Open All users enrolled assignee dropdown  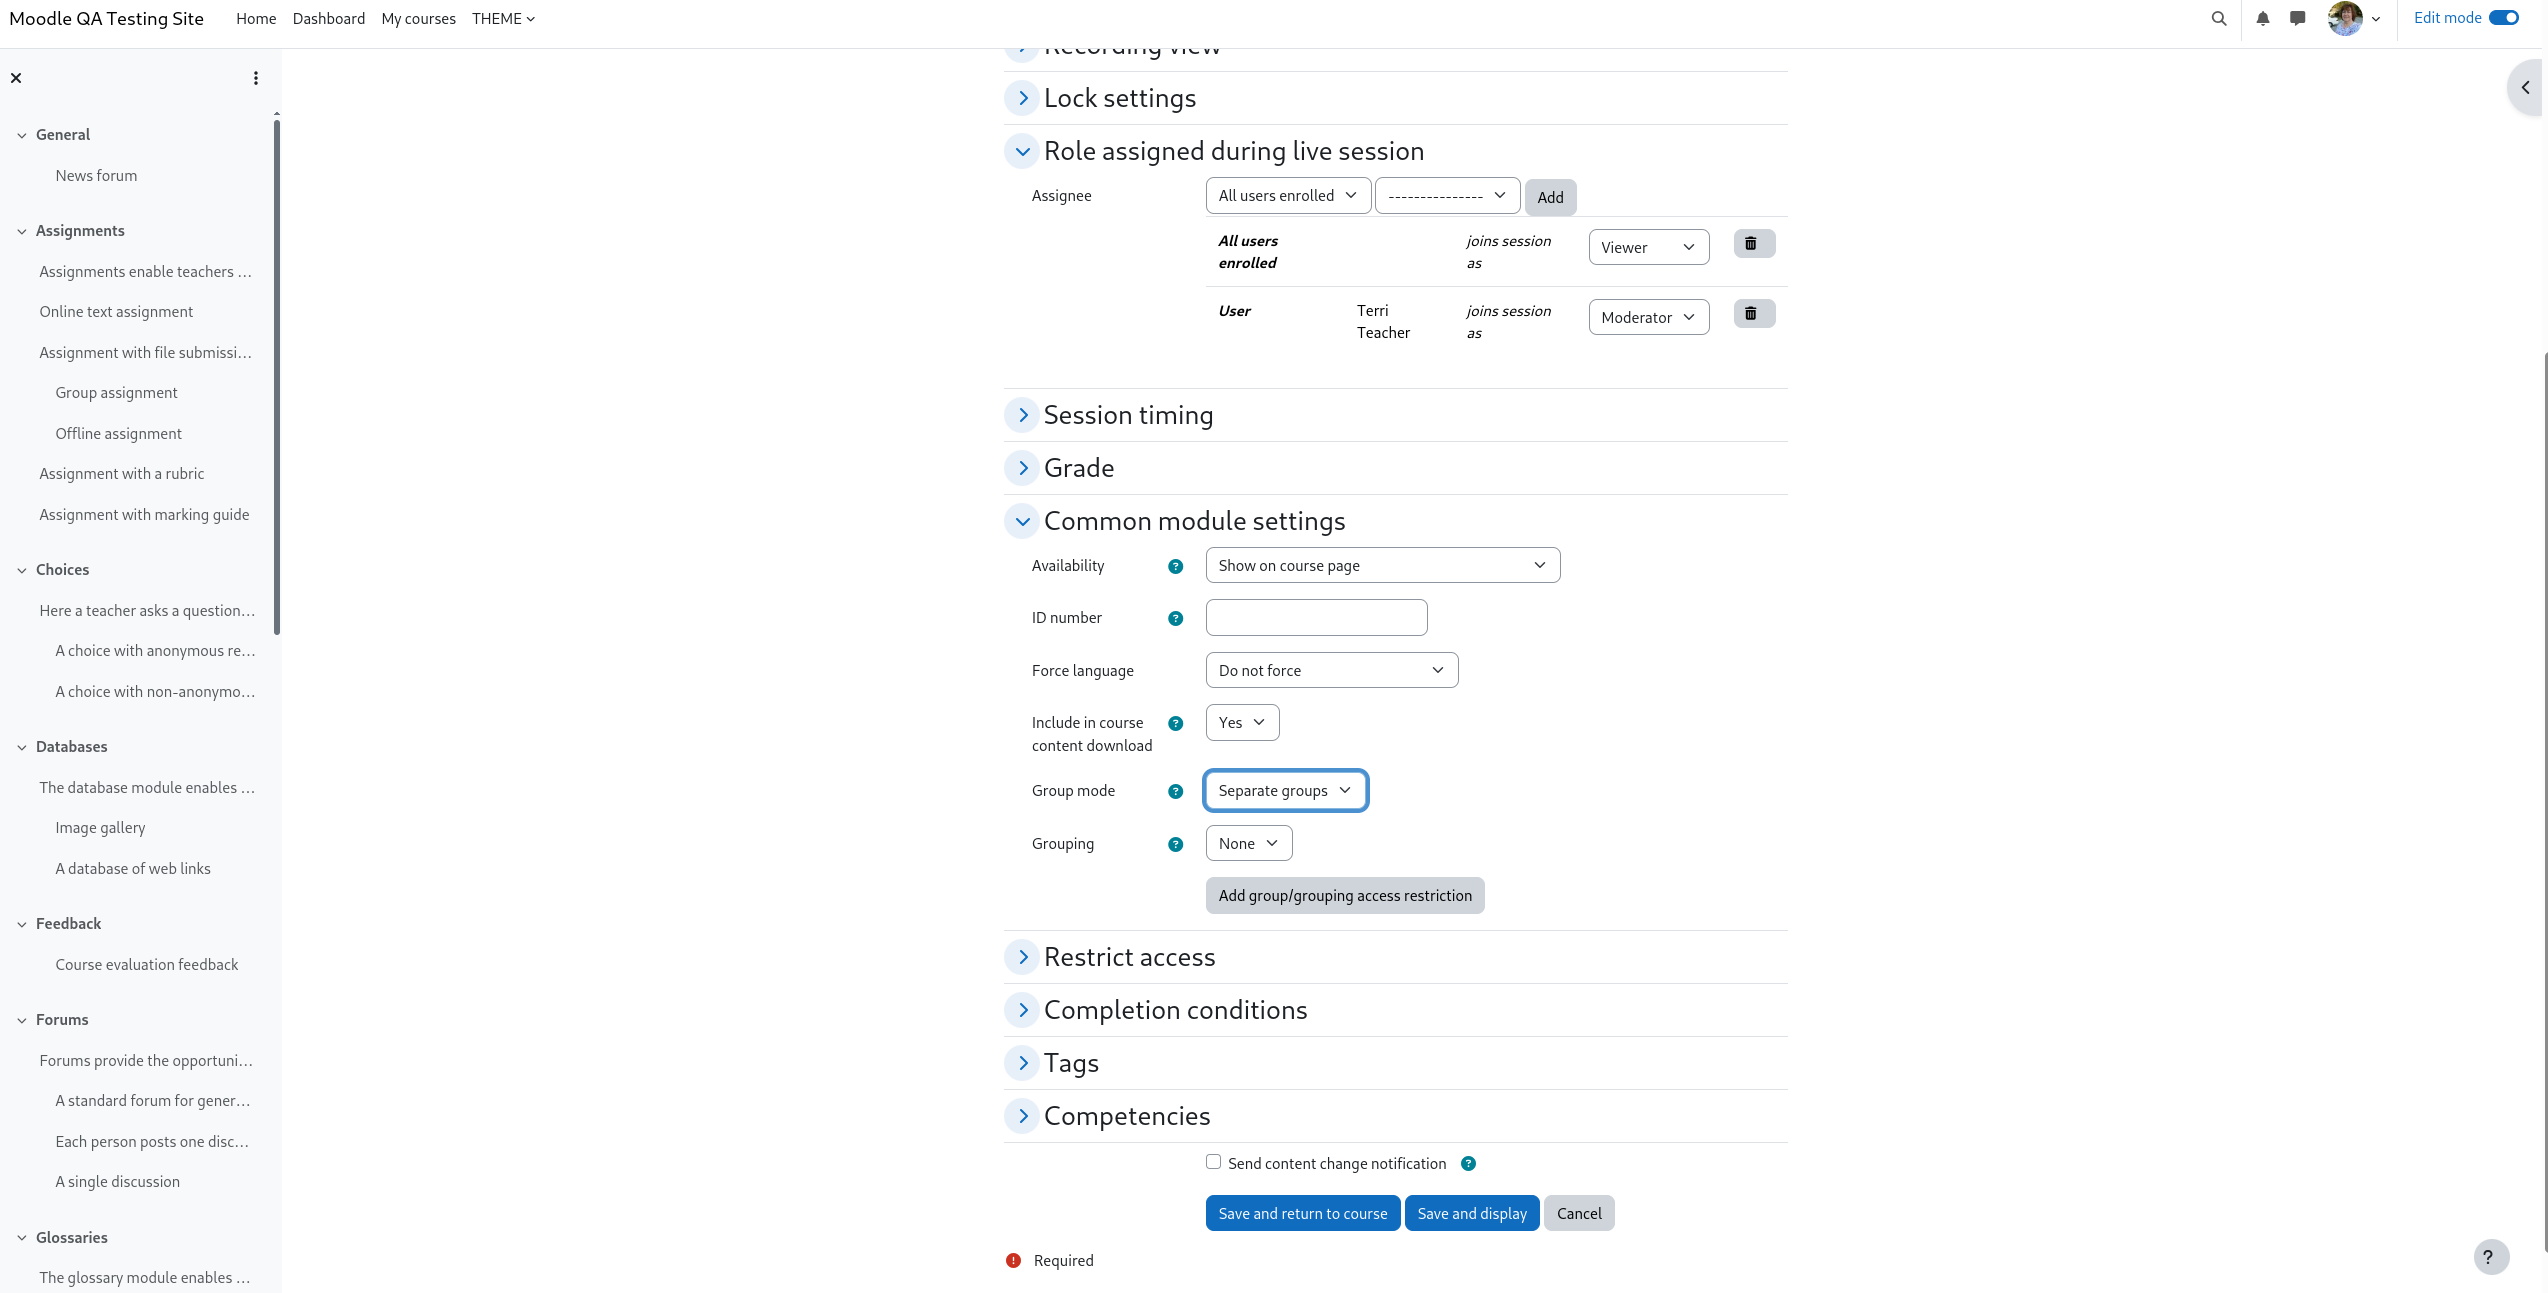pos(1288,196)
